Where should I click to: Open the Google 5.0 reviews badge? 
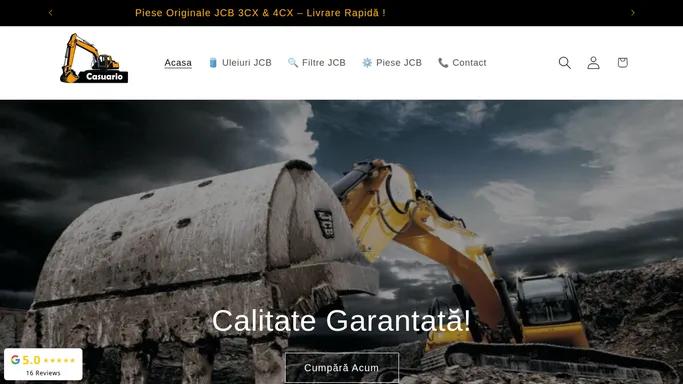pyautogui.click(x=43, y=364)
